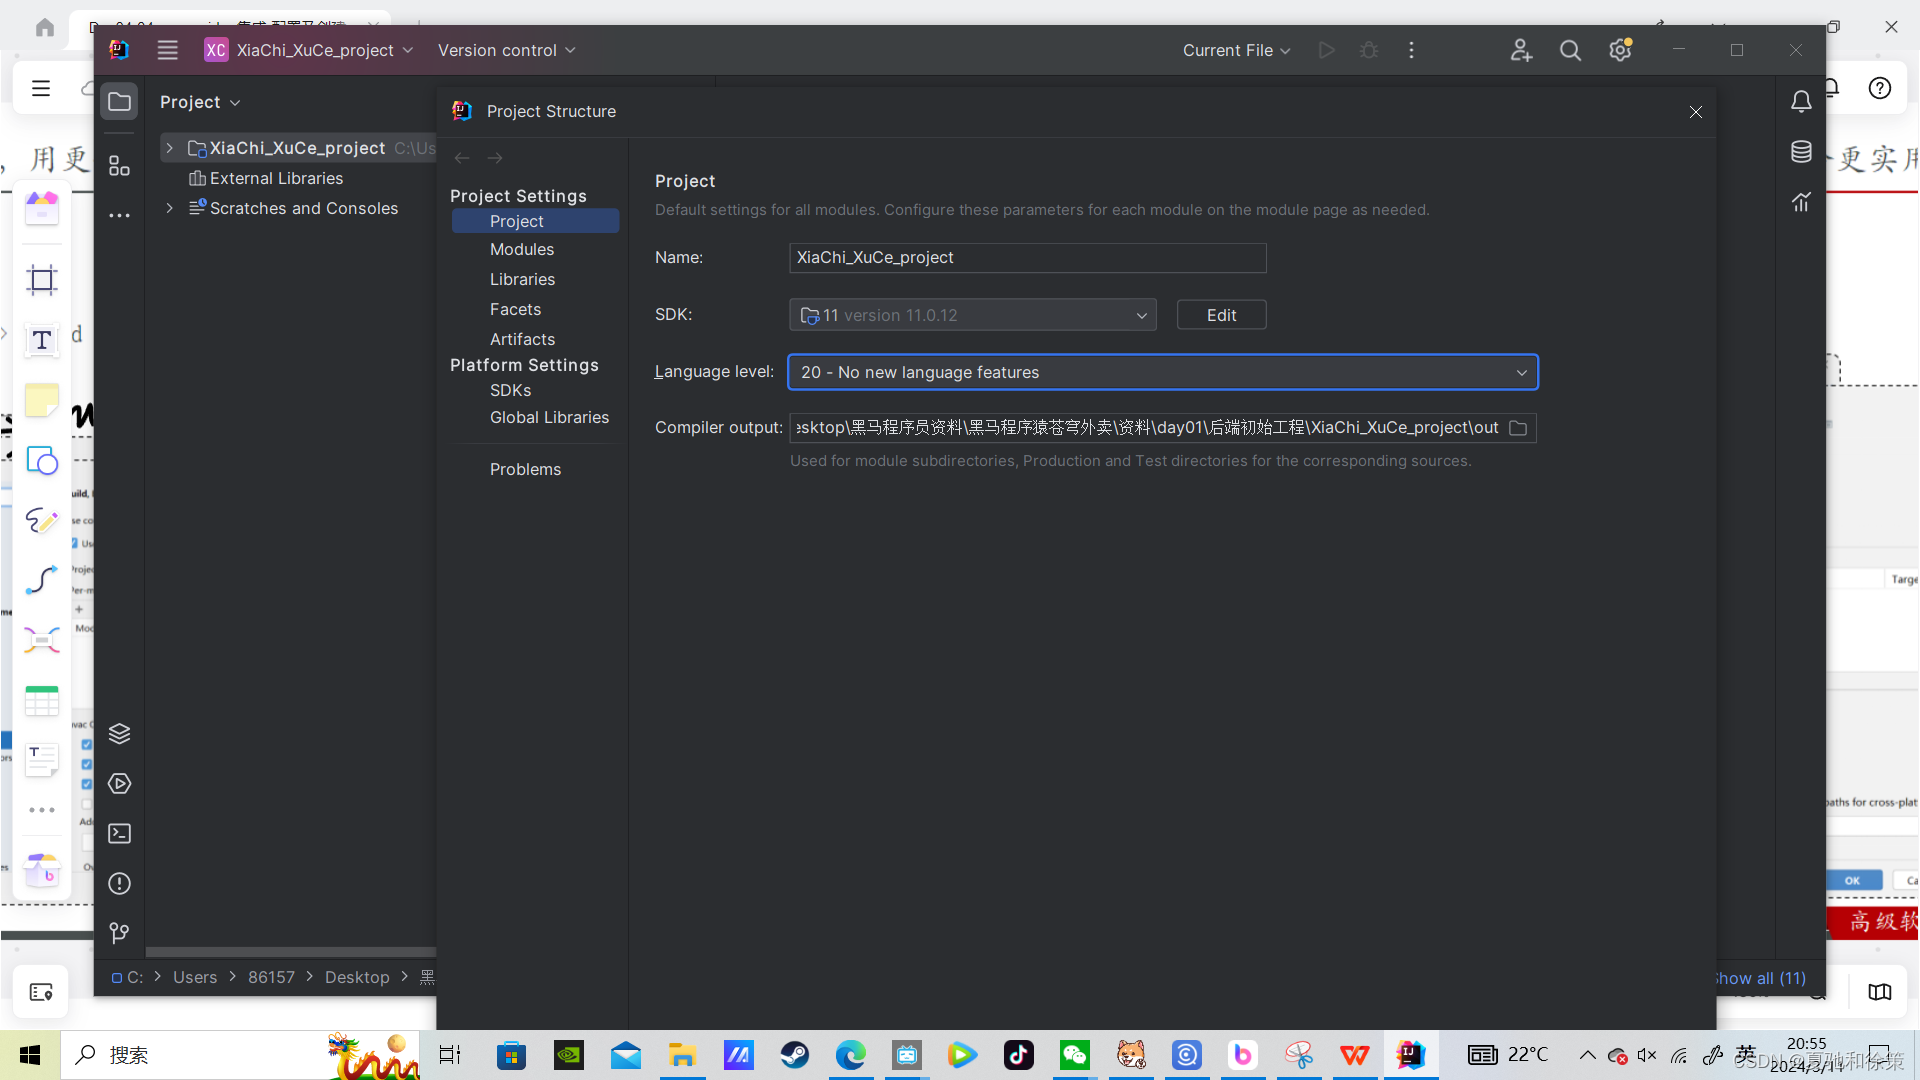The width and height of the screenshot is (1920, 1080).
Task: Click the project Name input field
Action: click(1027, 258)
